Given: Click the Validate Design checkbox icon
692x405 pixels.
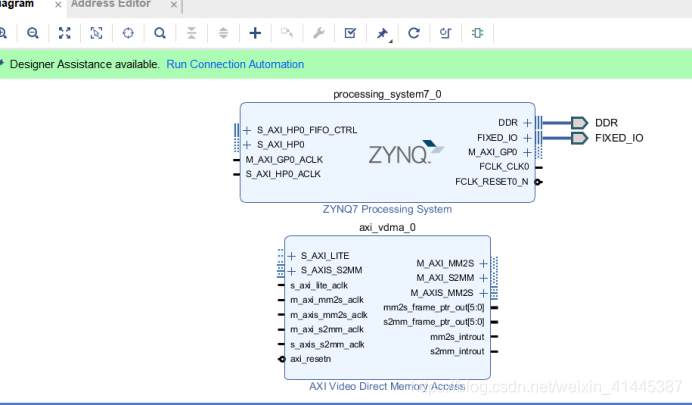Looking at the screenshot, I should (350, 33).
